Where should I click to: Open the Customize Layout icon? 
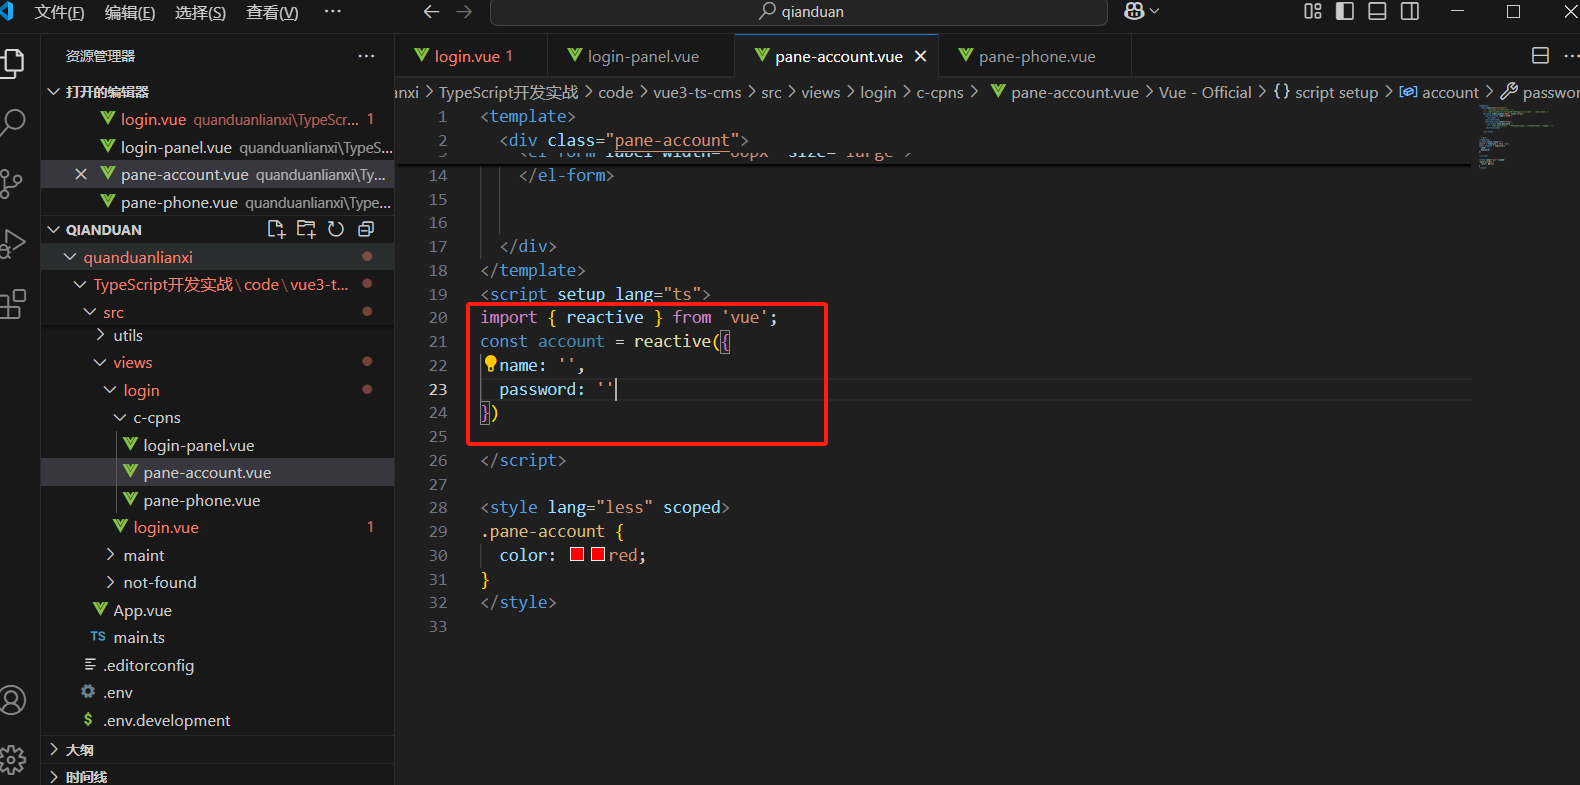pyautogui.click(x=1313, y=12)
